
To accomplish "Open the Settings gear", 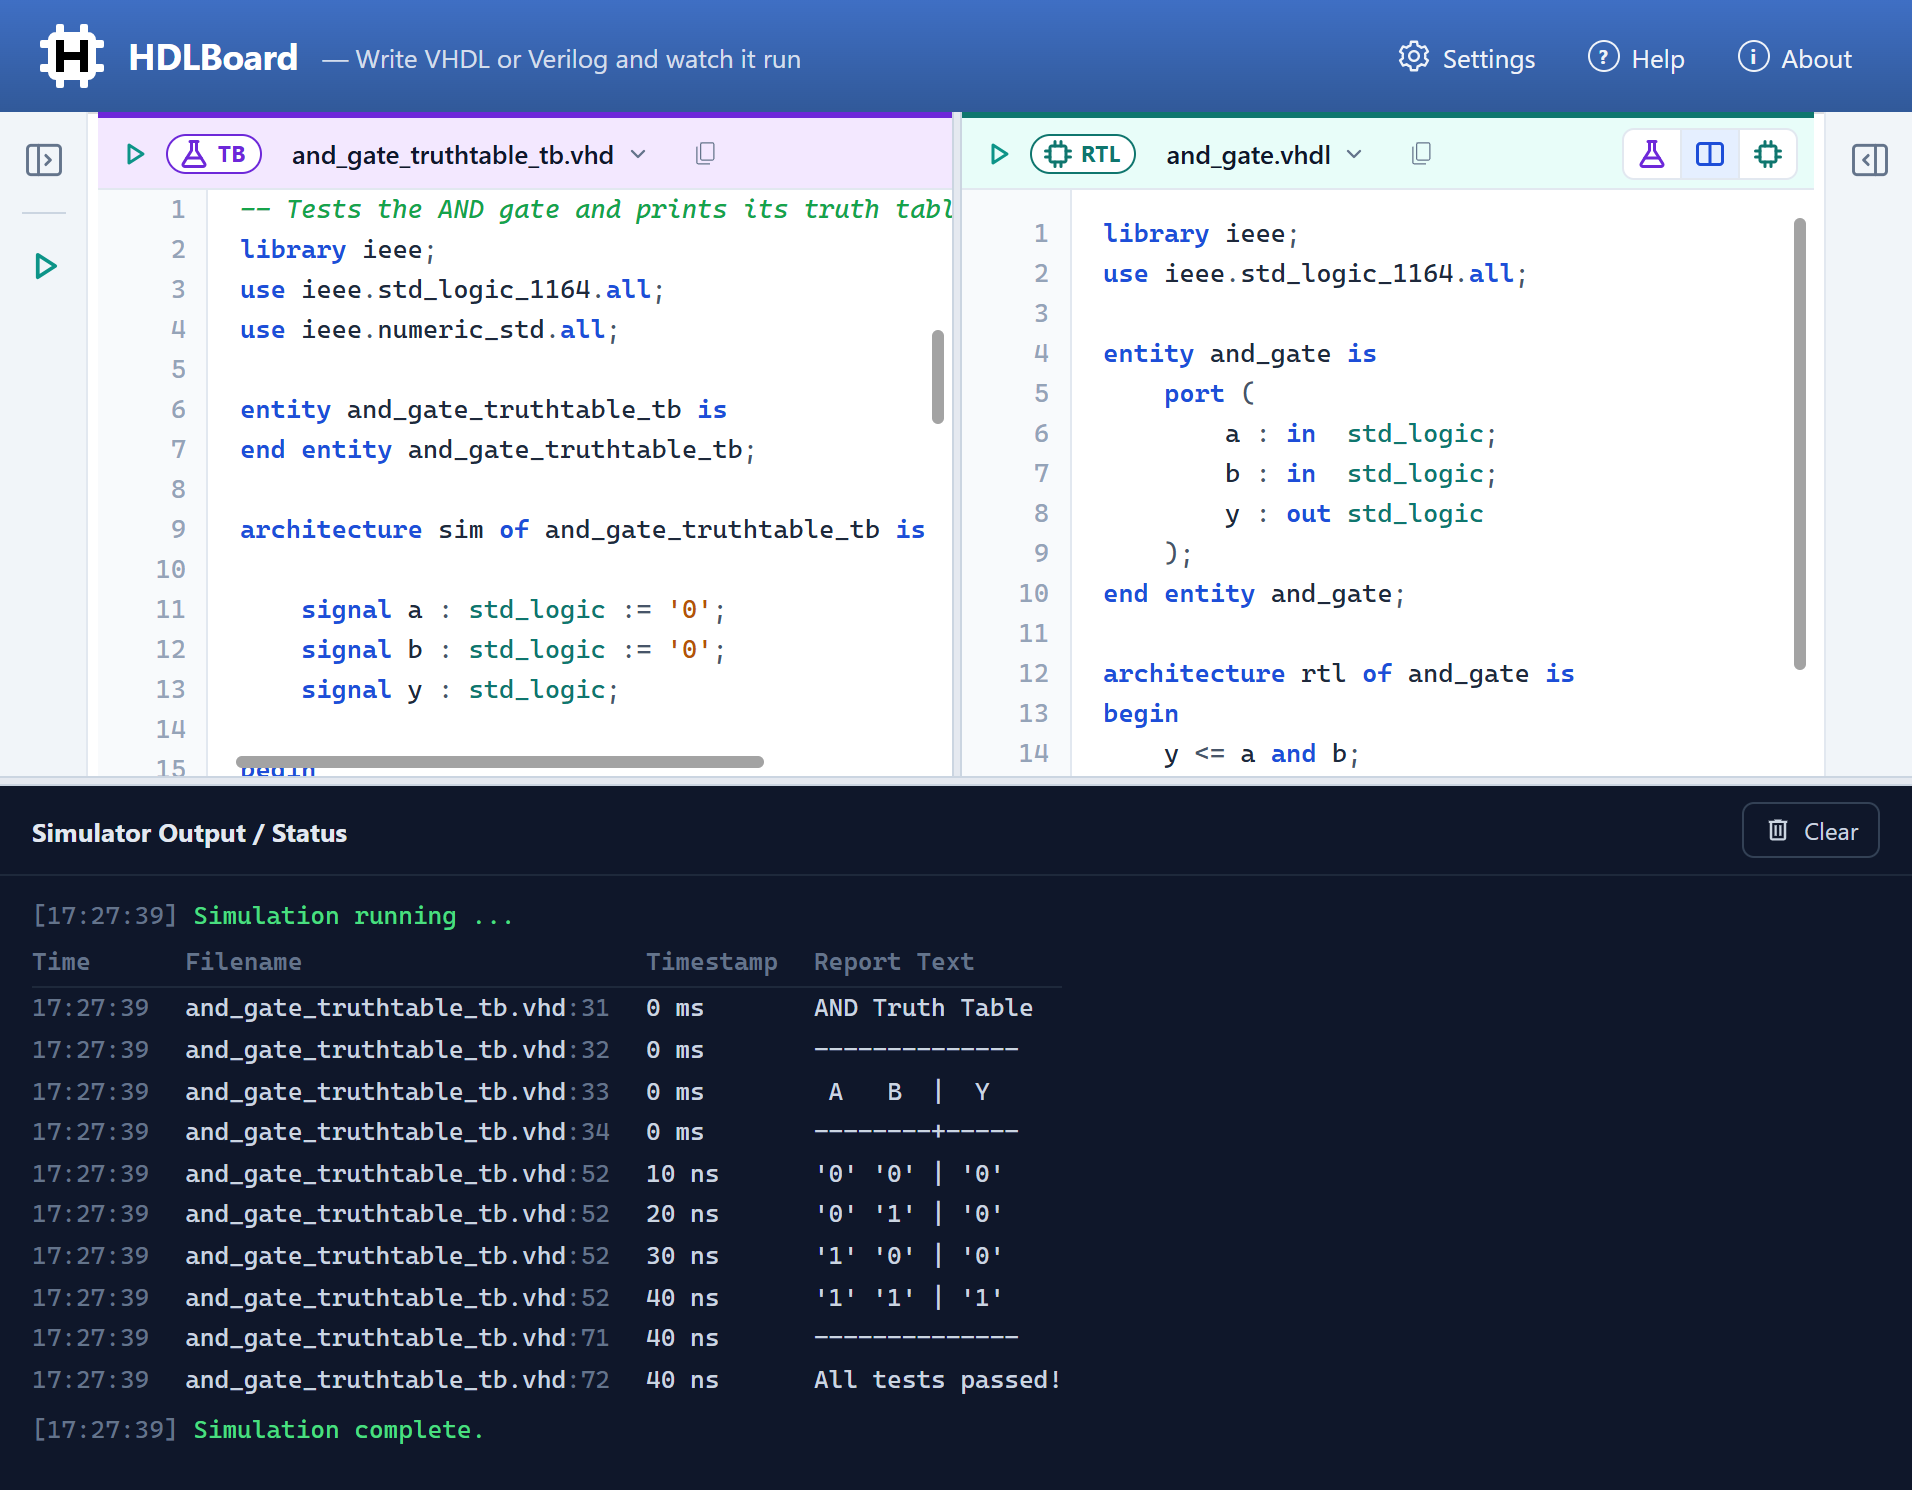I will point(1466,58).
